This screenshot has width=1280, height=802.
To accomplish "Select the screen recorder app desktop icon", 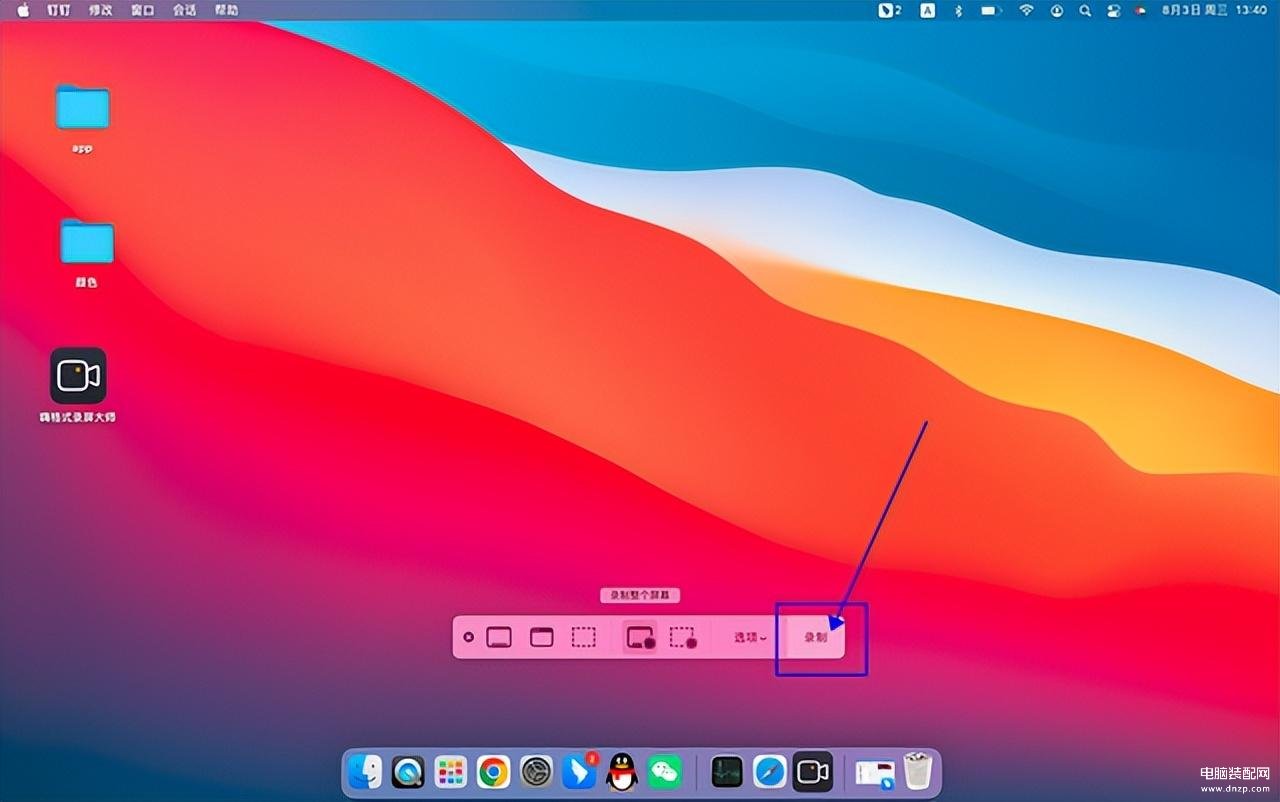I will click(x=78, y=376).
